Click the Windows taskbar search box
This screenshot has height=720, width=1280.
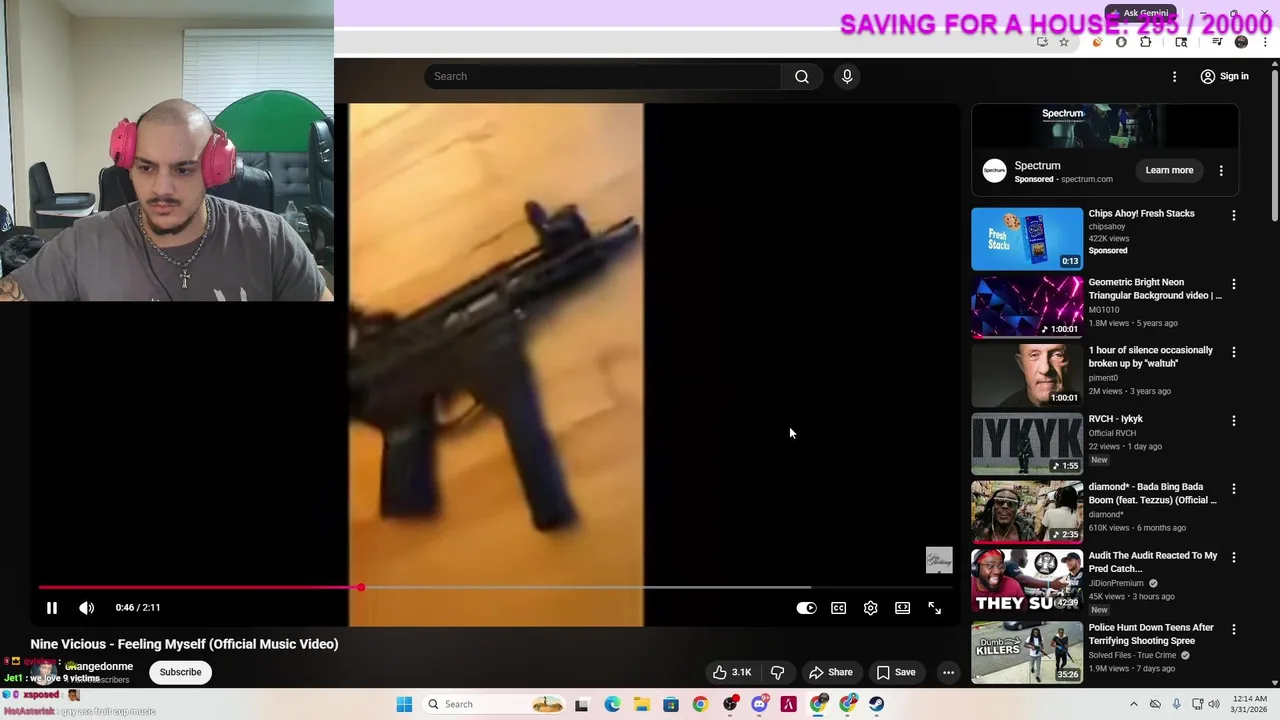[x=494, y=704]
